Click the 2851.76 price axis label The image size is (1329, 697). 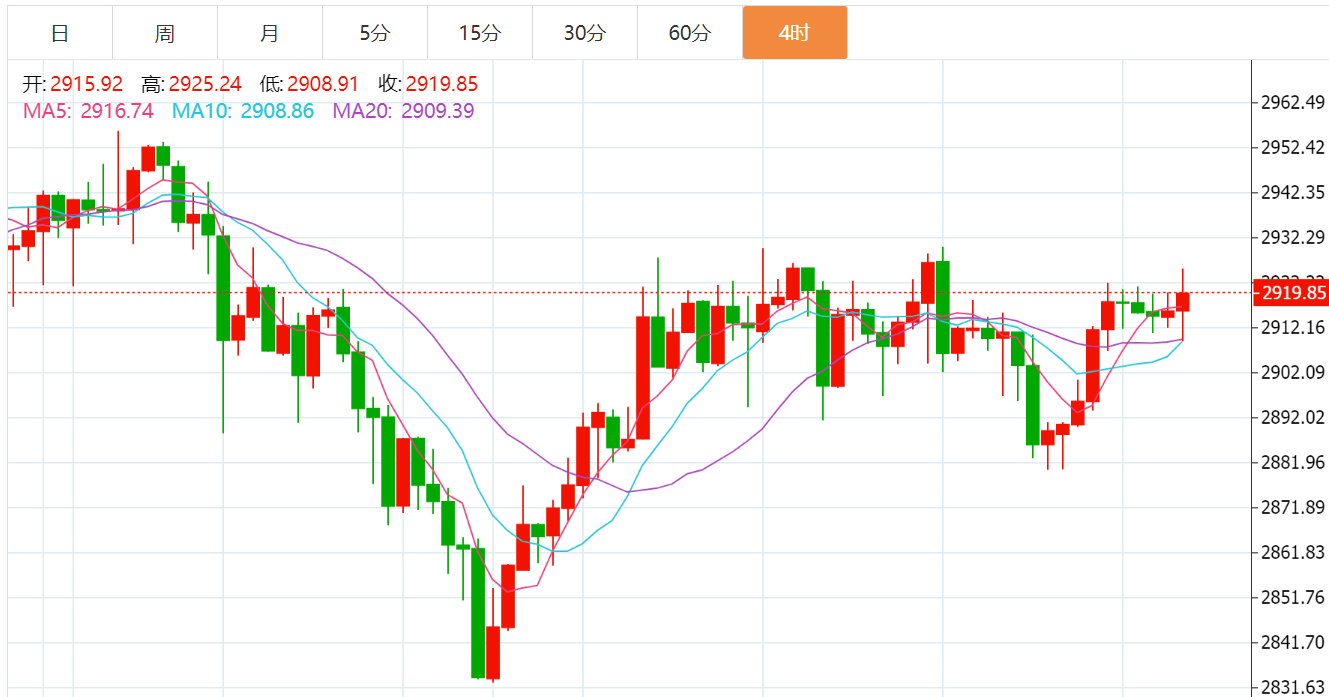point(1294,598)
